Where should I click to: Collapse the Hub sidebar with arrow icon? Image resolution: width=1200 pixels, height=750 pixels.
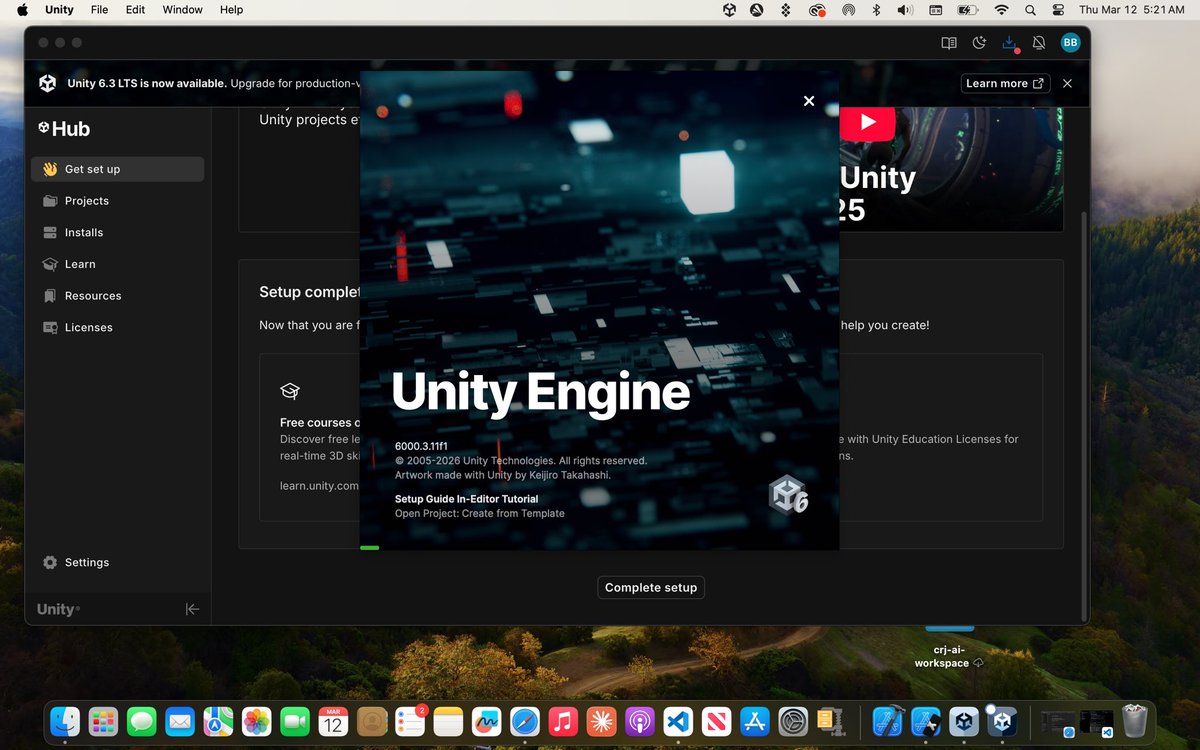[x=192, y=609]
